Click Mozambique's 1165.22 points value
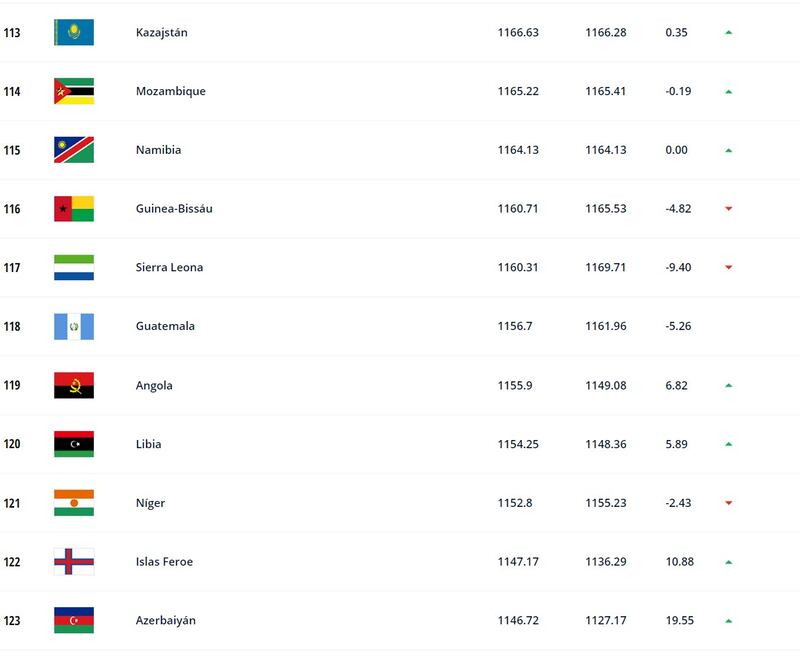The height and width of the screenshot is (663, 800). (518, 91)
